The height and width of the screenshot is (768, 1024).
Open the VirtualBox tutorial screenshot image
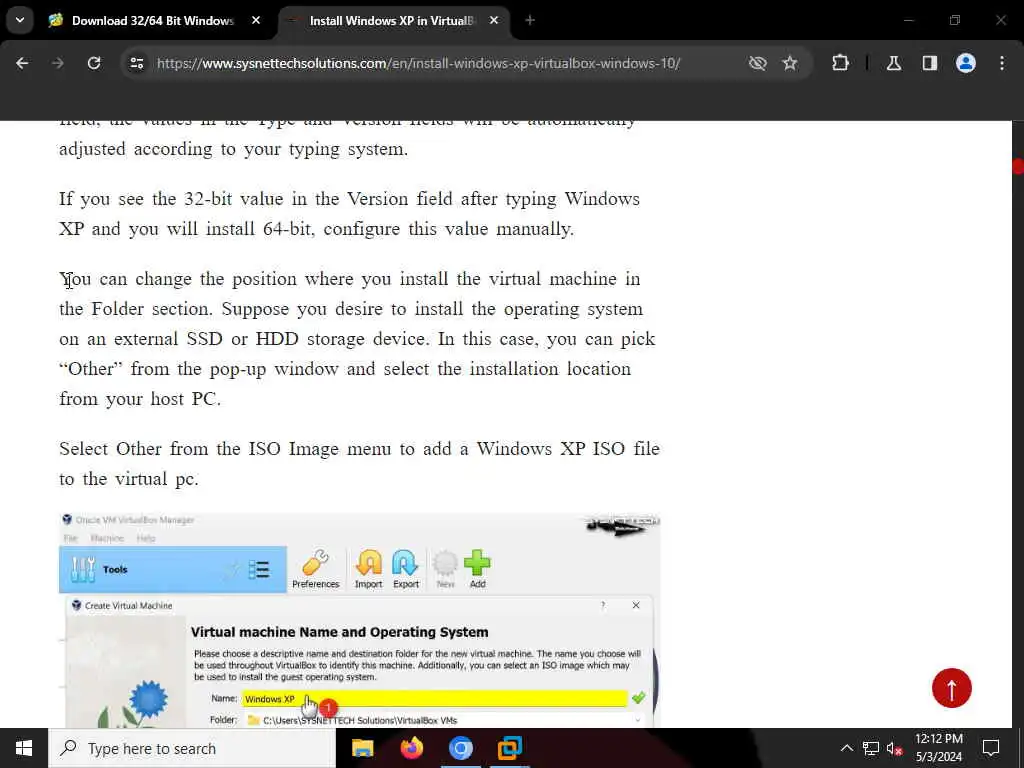pyautogui.click(x=359, y=620)
